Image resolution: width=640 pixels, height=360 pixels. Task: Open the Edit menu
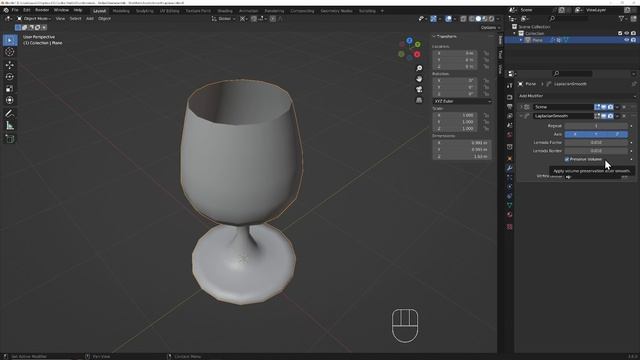pyautogui.click(x=27, y=10)
